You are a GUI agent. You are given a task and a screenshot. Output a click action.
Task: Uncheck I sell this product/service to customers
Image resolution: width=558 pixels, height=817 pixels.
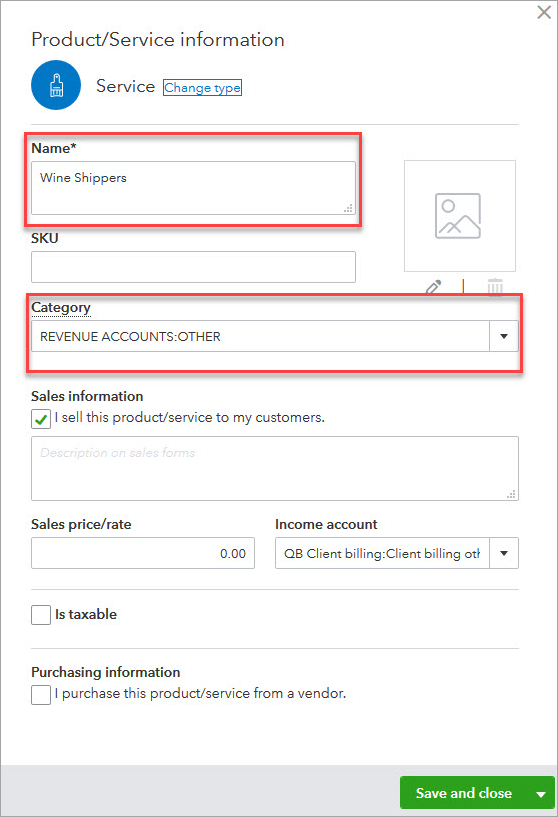coord(41,419)
